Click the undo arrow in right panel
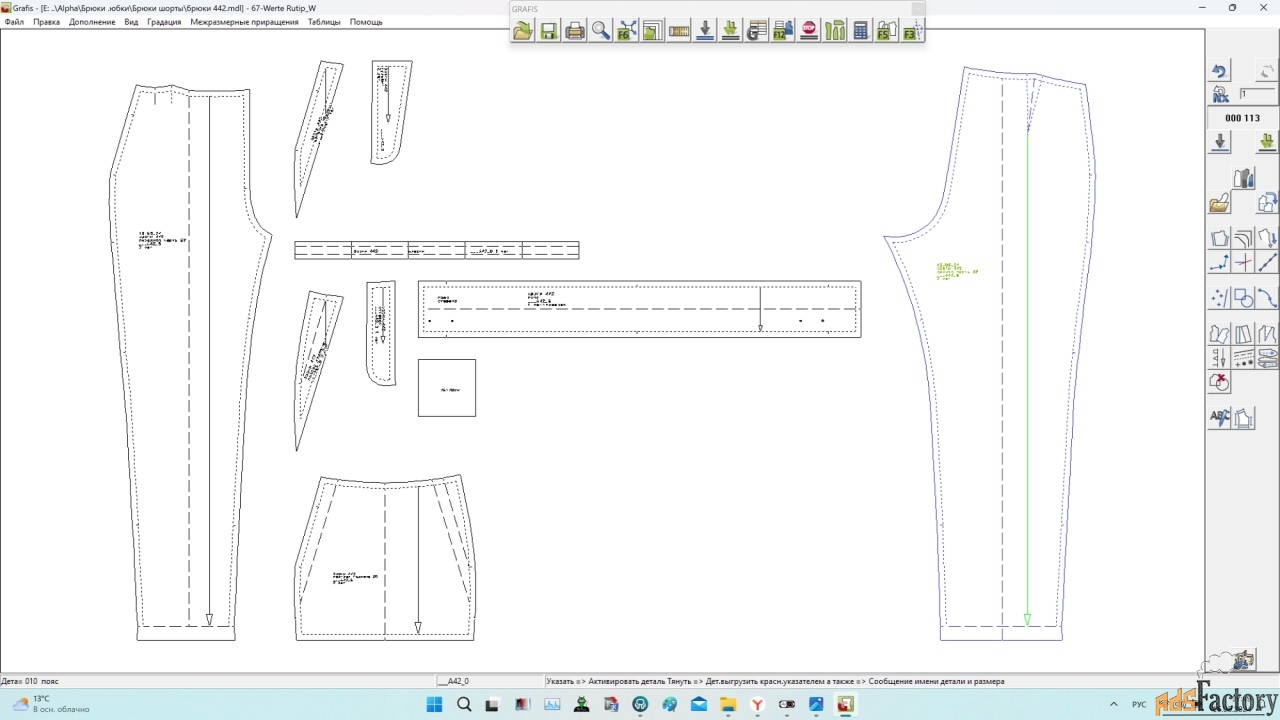1280x720 pixels. tap(1219, 71)
